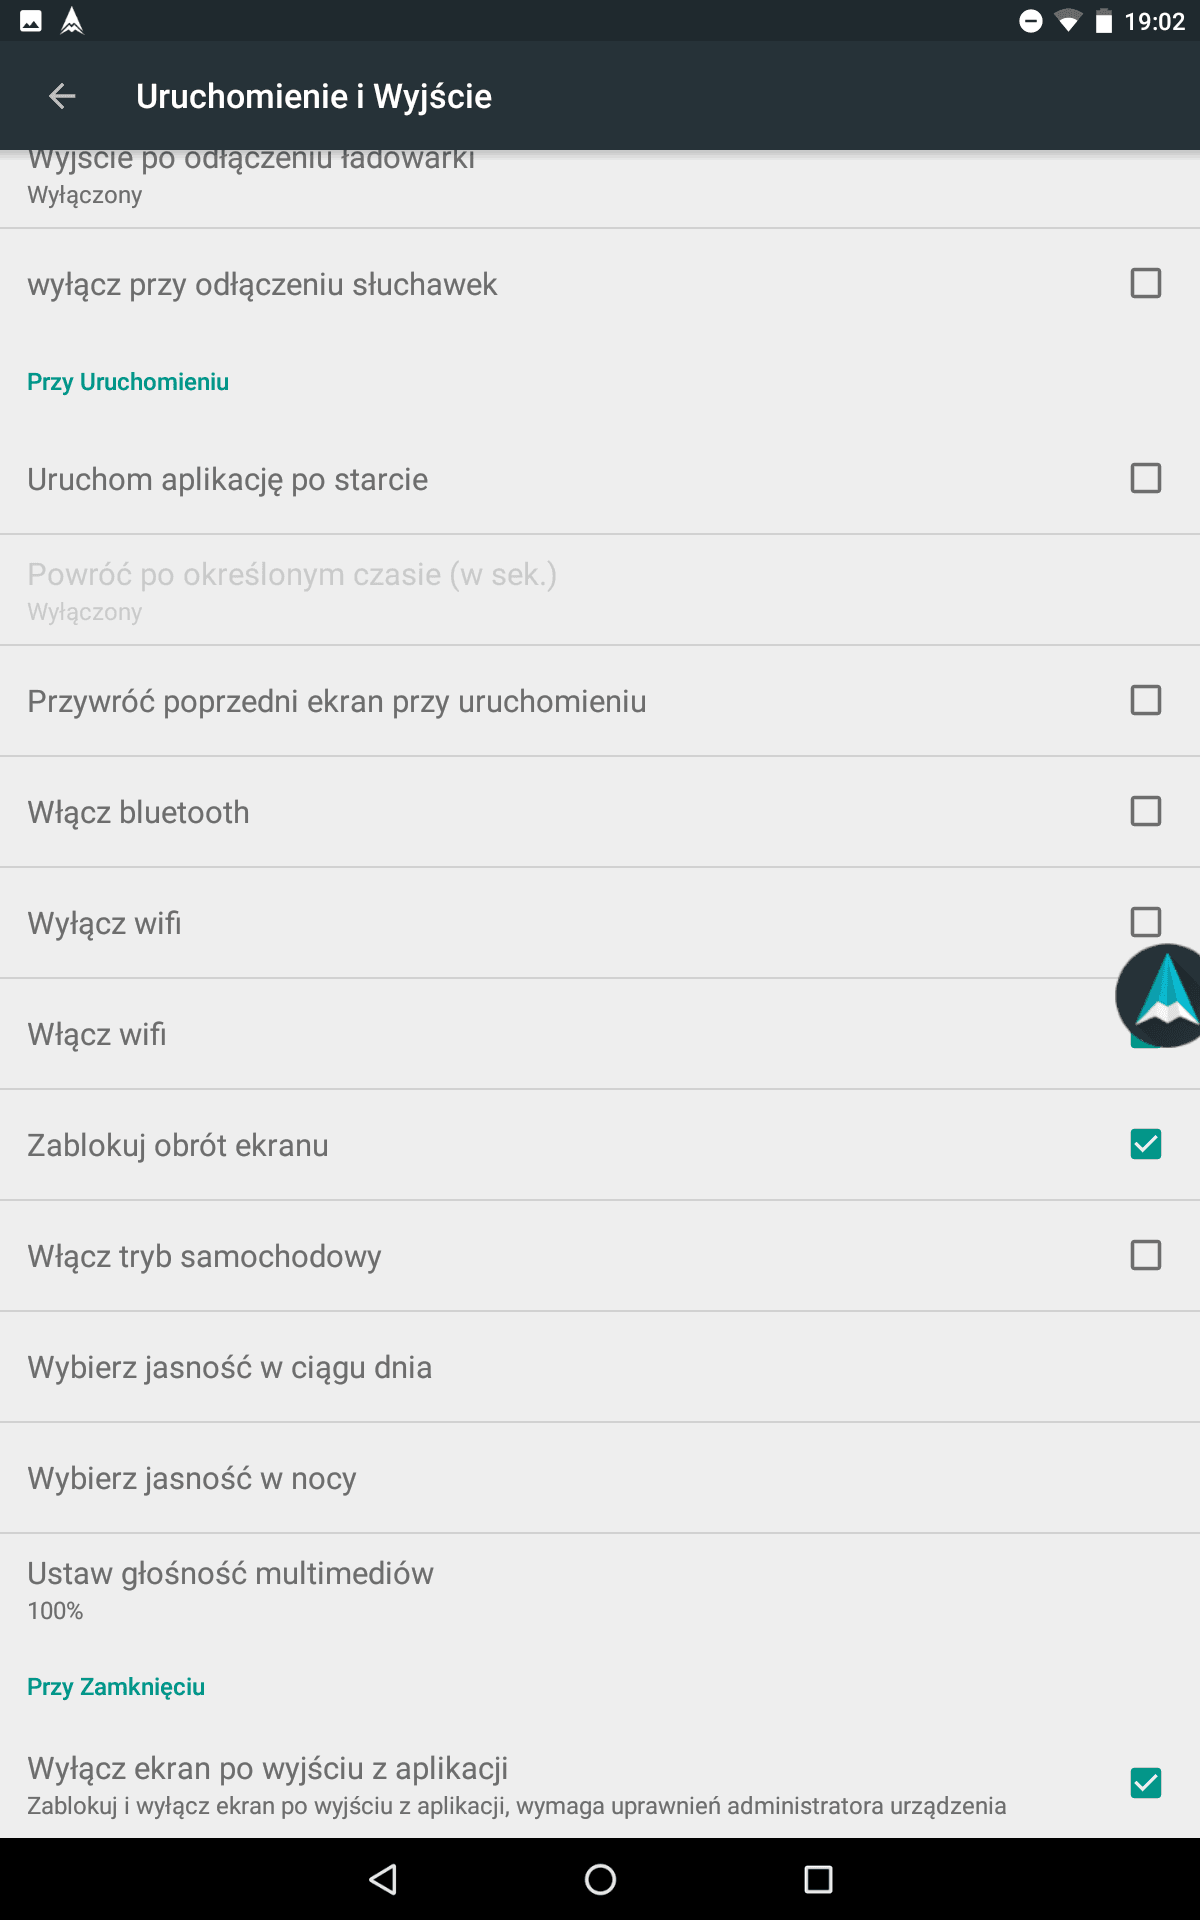Tap the back arrow in header
The image size is (1200, 1920).
[x=62, y=96]
